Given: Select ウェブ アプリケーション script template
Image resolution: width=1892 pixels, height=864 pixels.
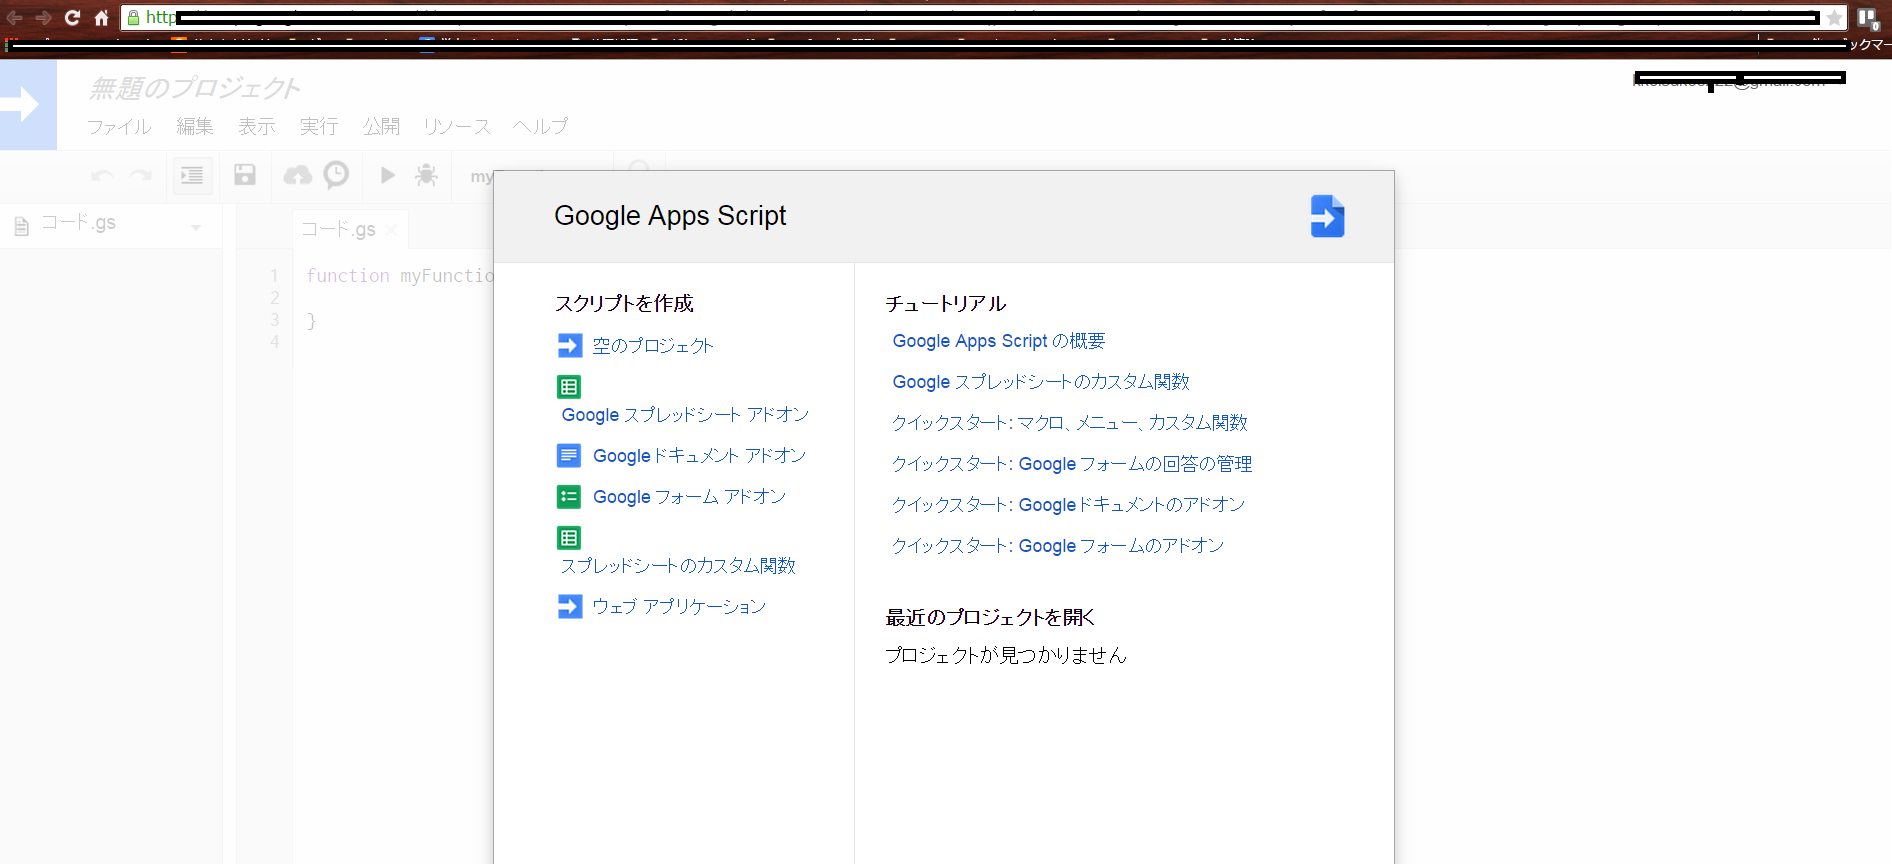Looking at the screenshot, I should pos(678,607).
